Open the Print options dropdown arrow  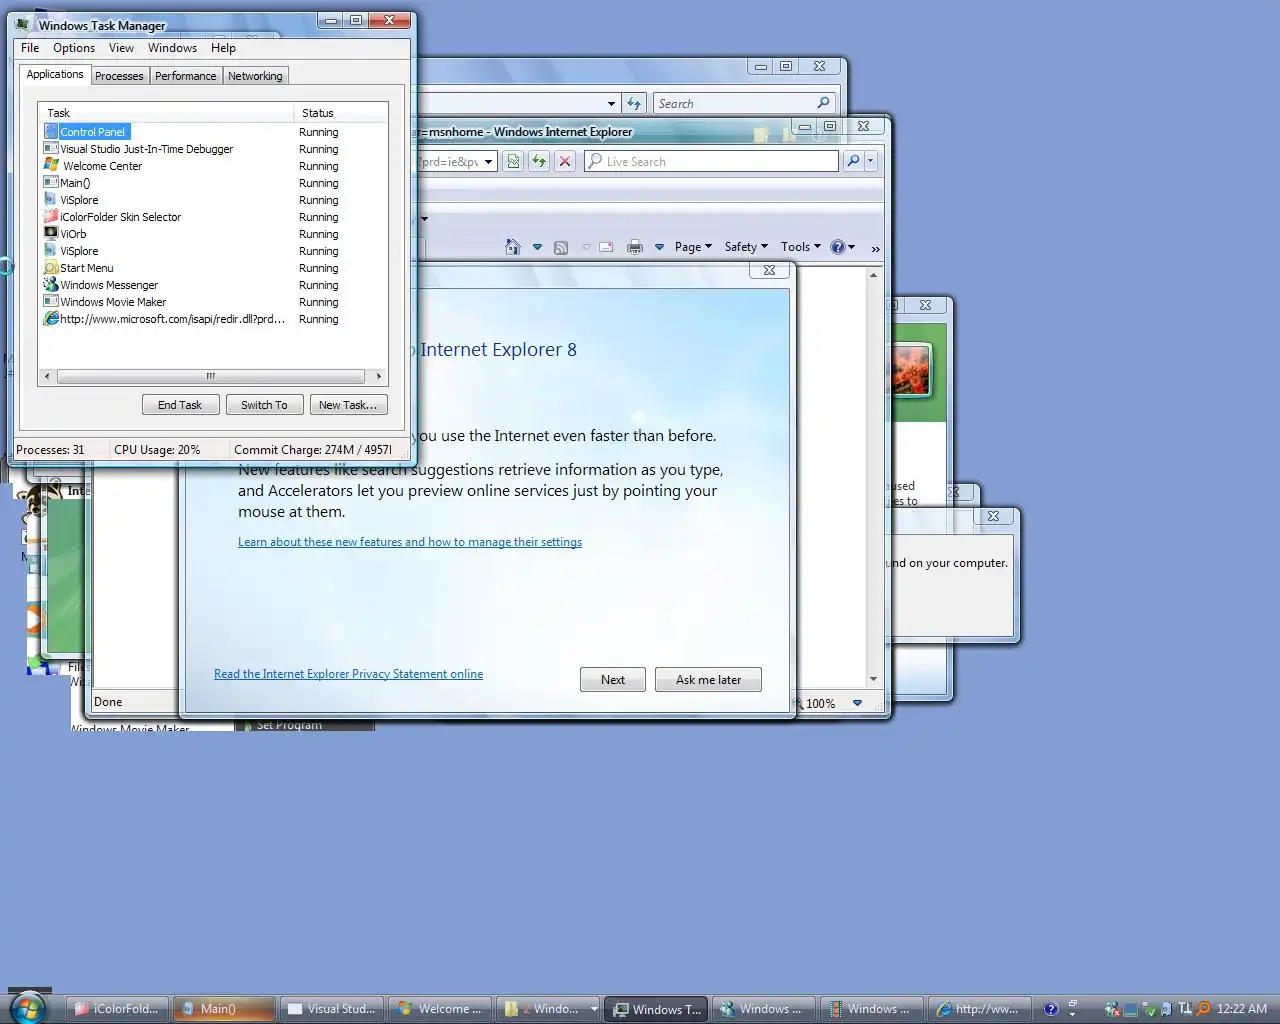[x=659, y=247]
